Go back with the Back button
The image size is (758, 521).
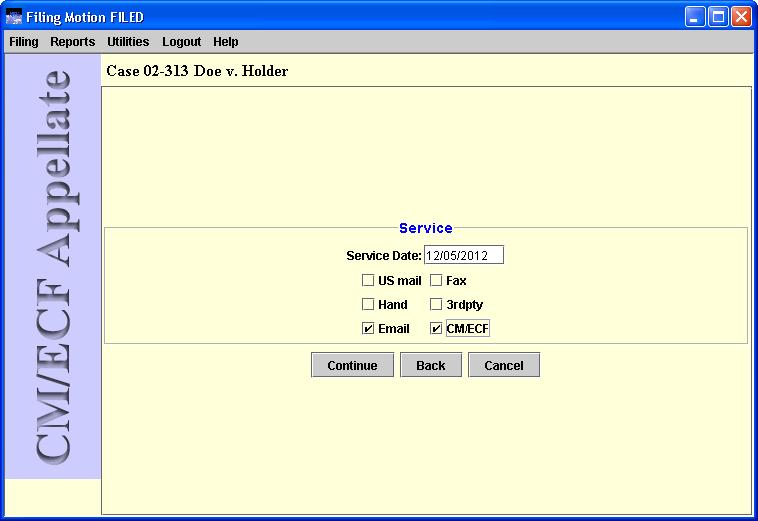click(x=431, y=365)
